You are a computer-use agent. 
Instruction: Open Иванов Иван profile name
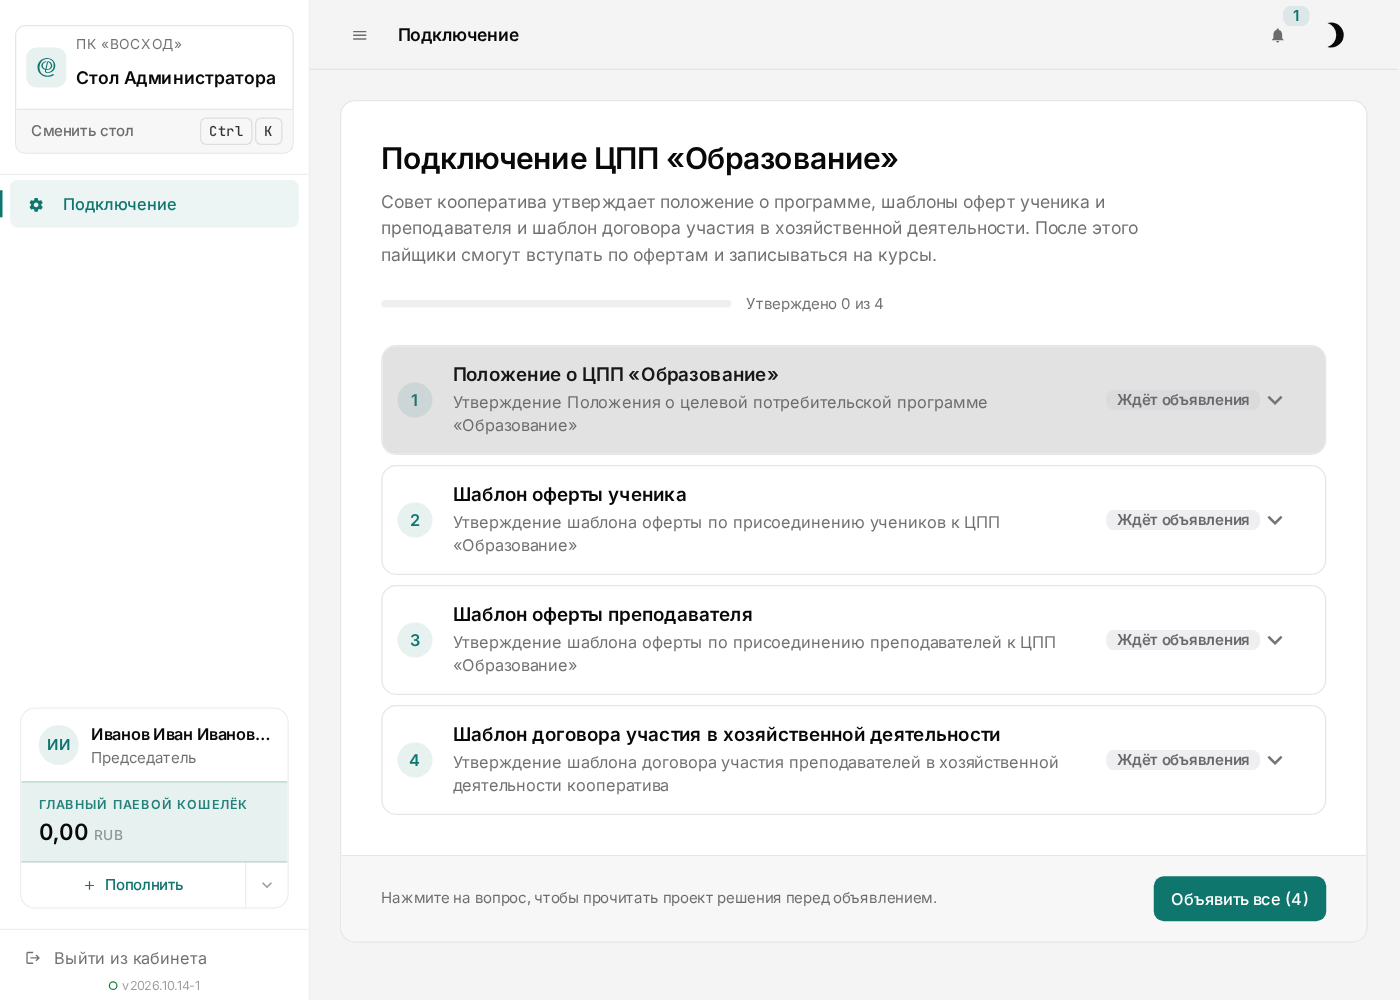pos(181,734)
